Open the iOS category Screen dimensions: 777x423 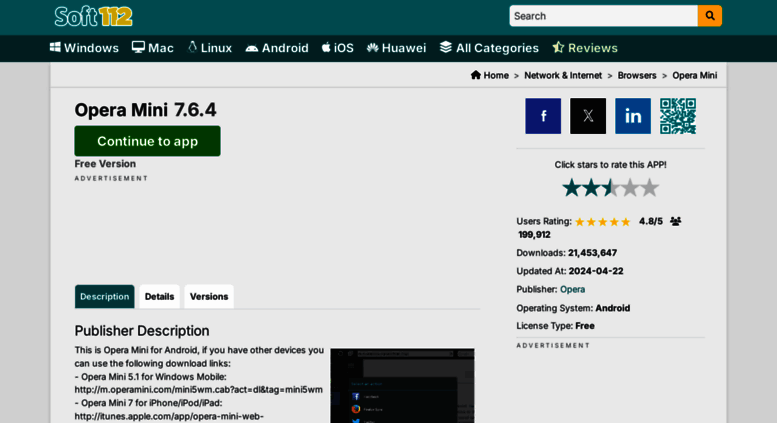(337, 48)
